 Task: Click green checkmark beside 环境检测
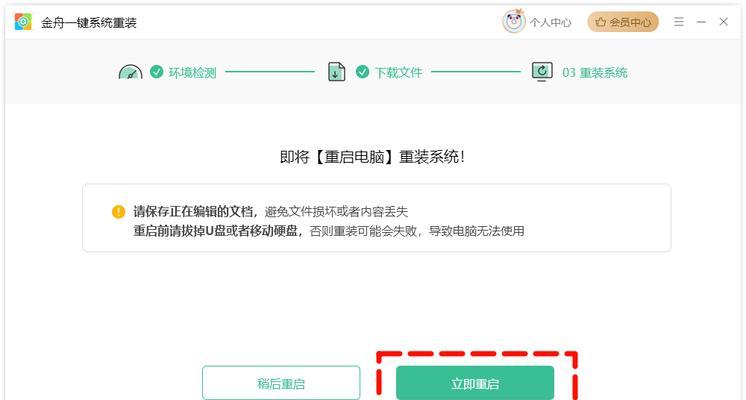click(x=157, y=72)
